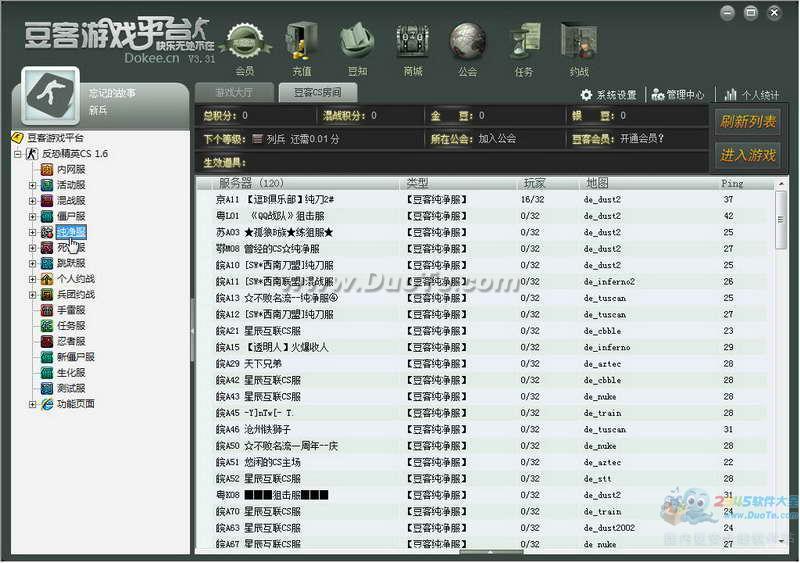Click the server list scroll up arrow
The height and width of the screenshot is (563, 800).
[781, 183]
